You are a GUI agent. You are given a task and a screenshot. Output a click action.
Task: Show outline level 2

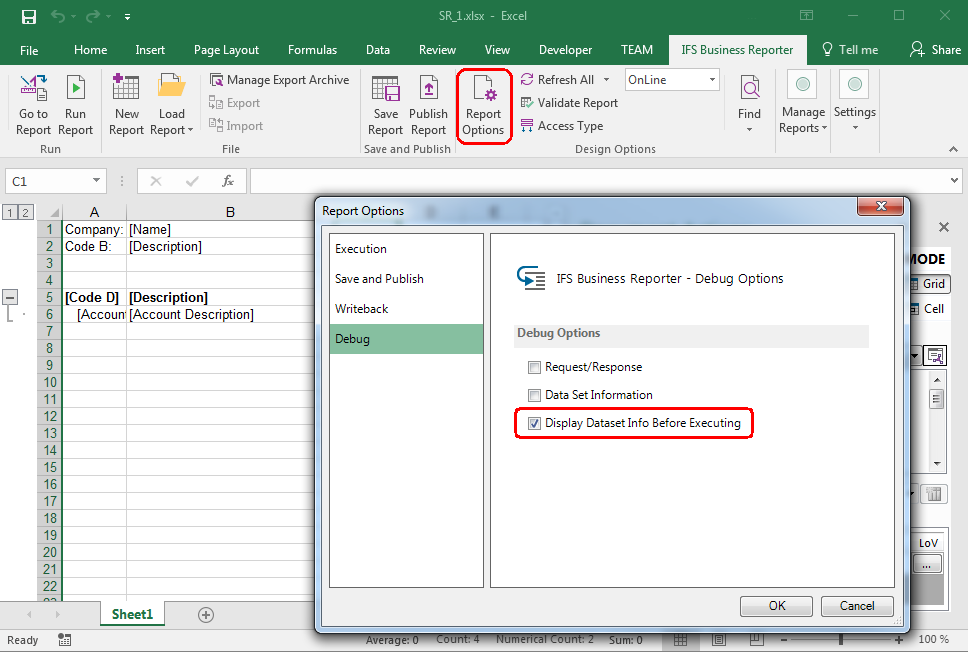tap(25, 213)
